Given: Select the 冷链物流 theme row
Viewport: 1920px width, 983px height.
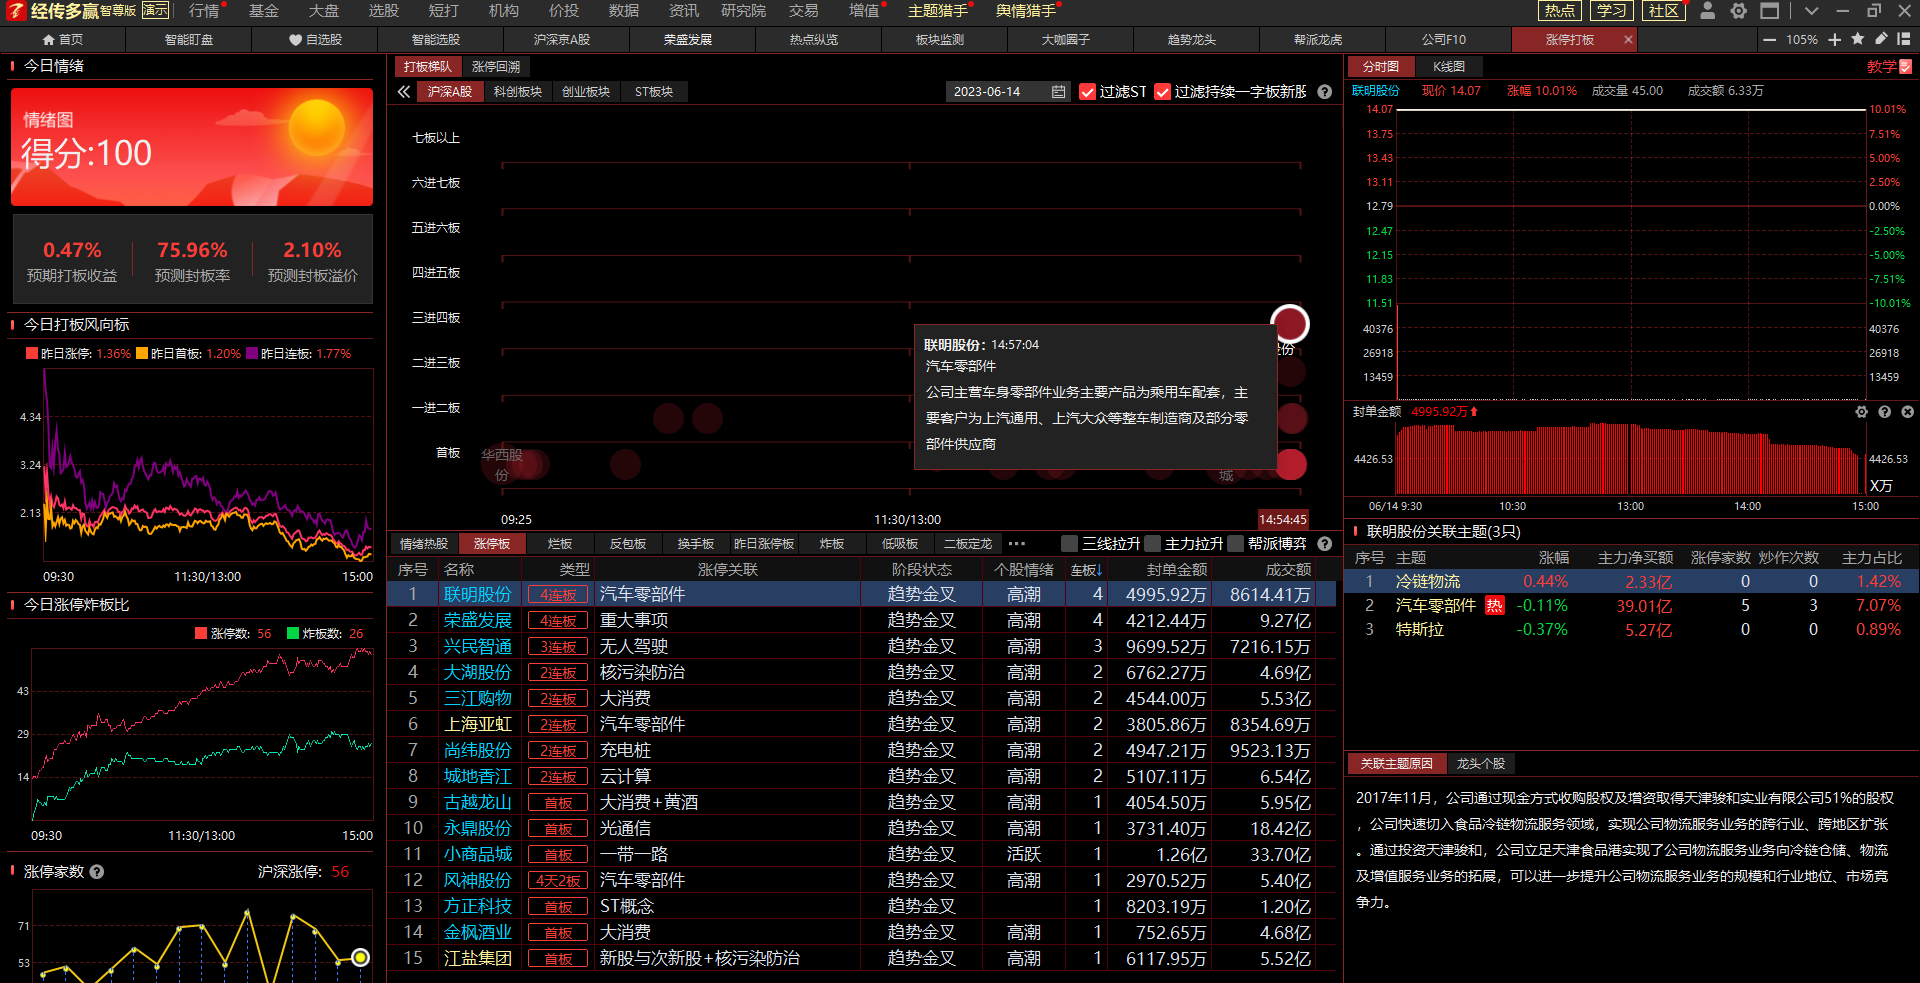Looking at the screenshot, I should click(1631, 582).
